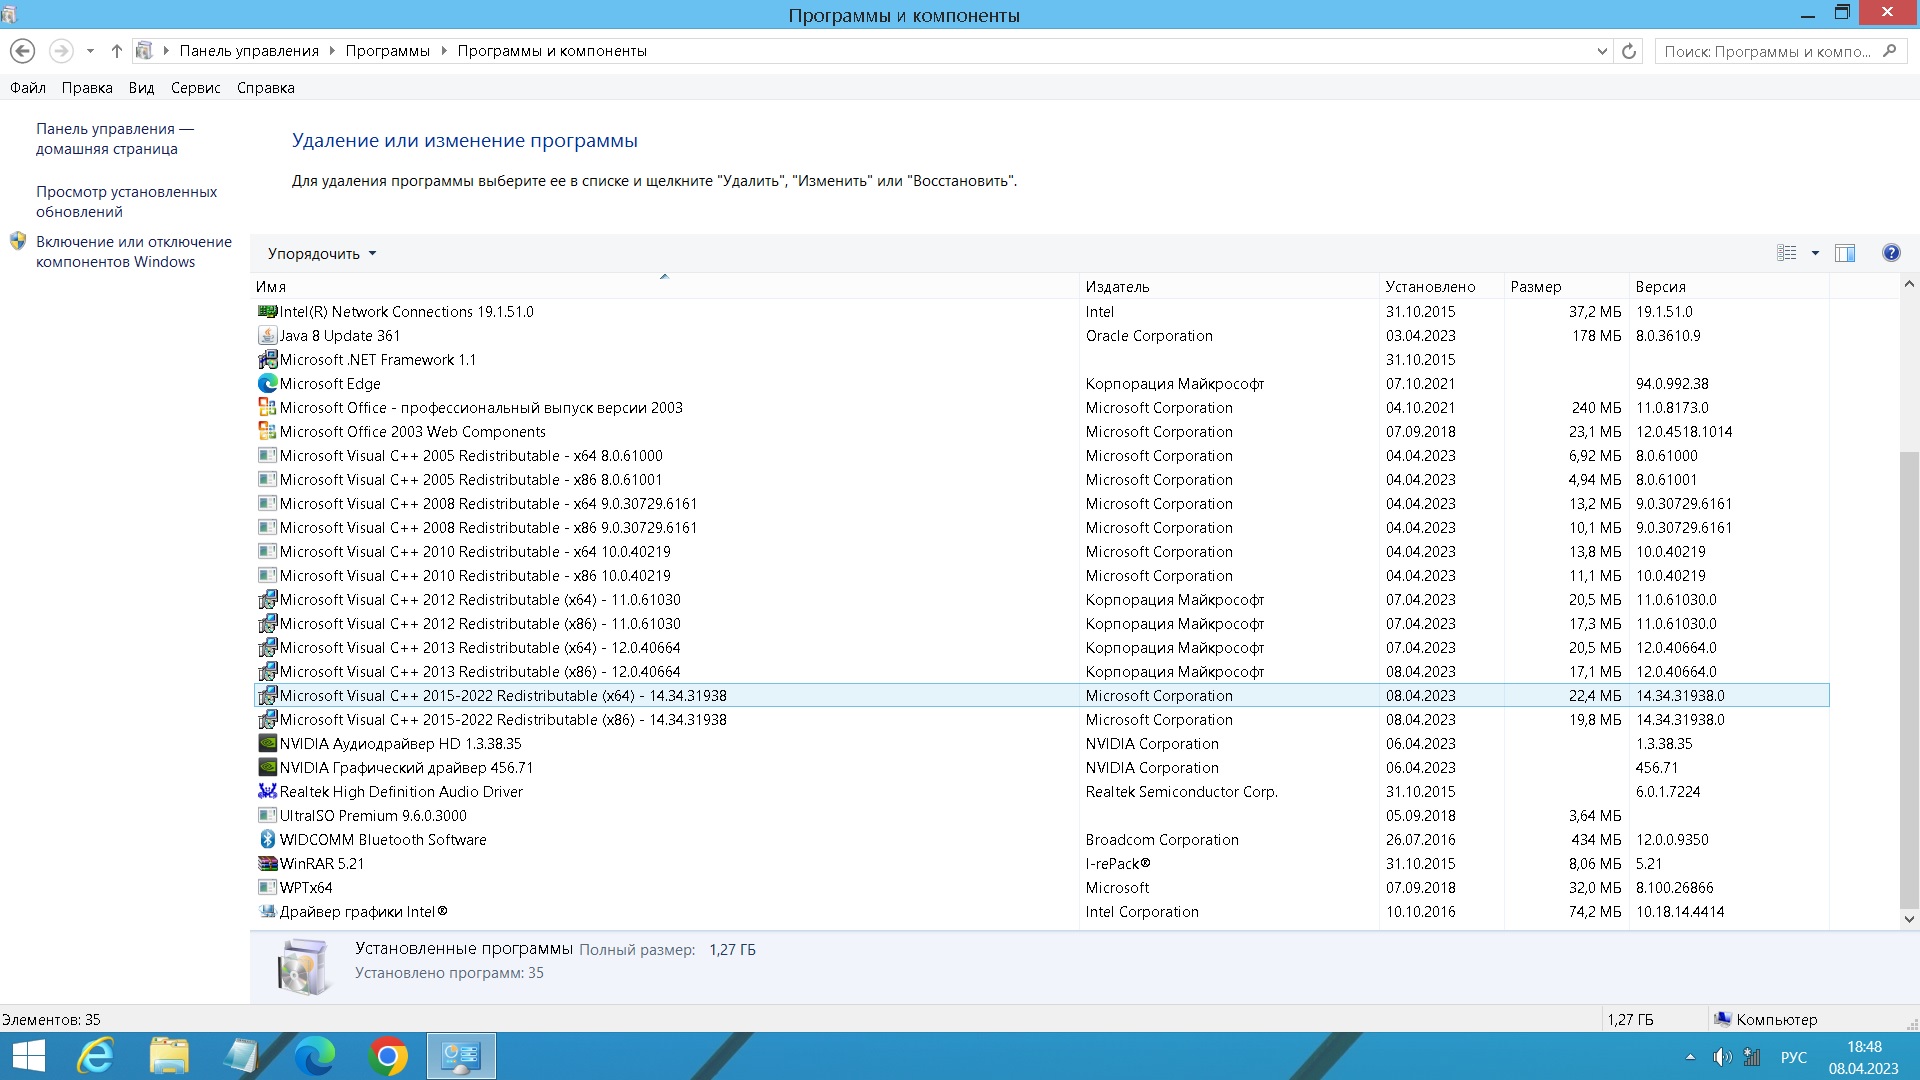Image resolution: width=1920 pixels, height=1080 pixels.
Task: Click the search programs input field
Action: [1767, 51]
